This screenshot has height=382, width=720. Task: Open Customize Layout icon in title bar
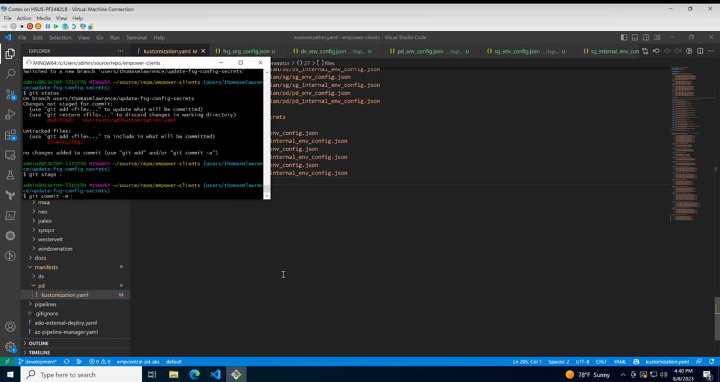click(x=657, y=37)
